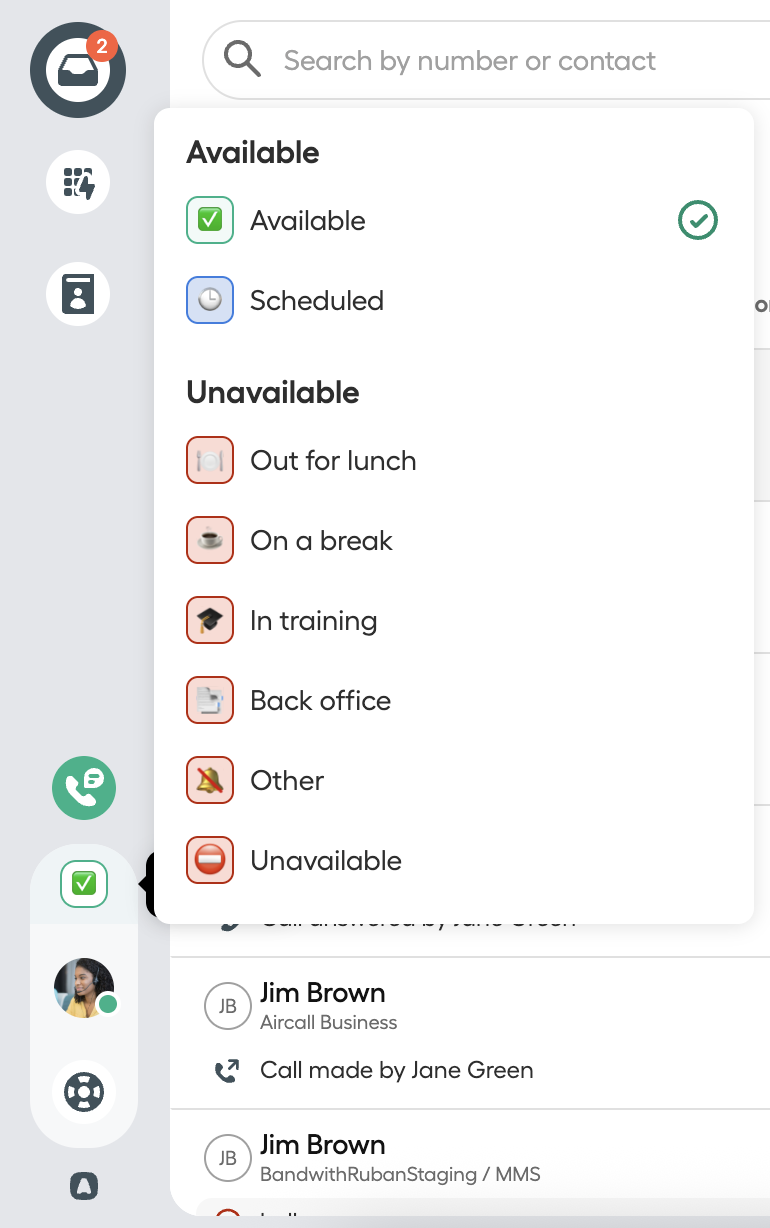The height and width of the screenshot is (1228, 770).
Task: Open Jane Green's profile avatar menu
Action: coord(84,988)
